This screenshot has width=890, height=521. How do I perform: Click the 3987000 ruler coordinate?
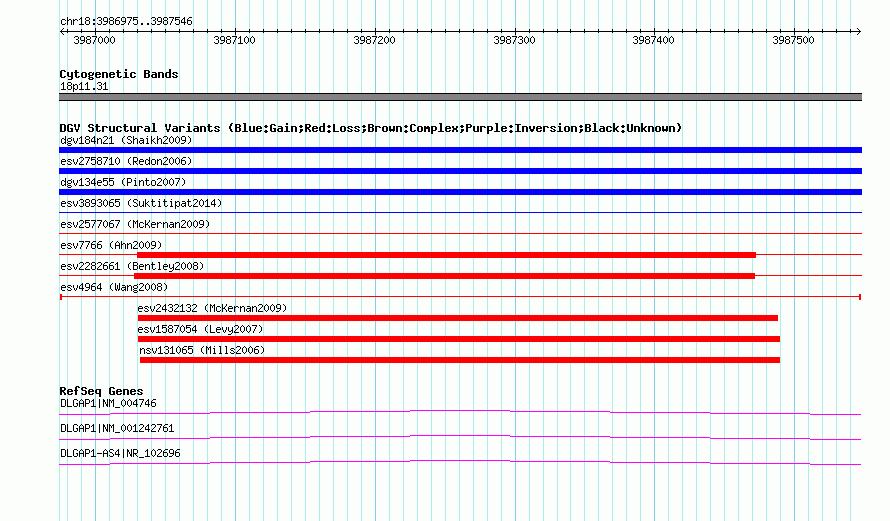click(x=94, y=40)
